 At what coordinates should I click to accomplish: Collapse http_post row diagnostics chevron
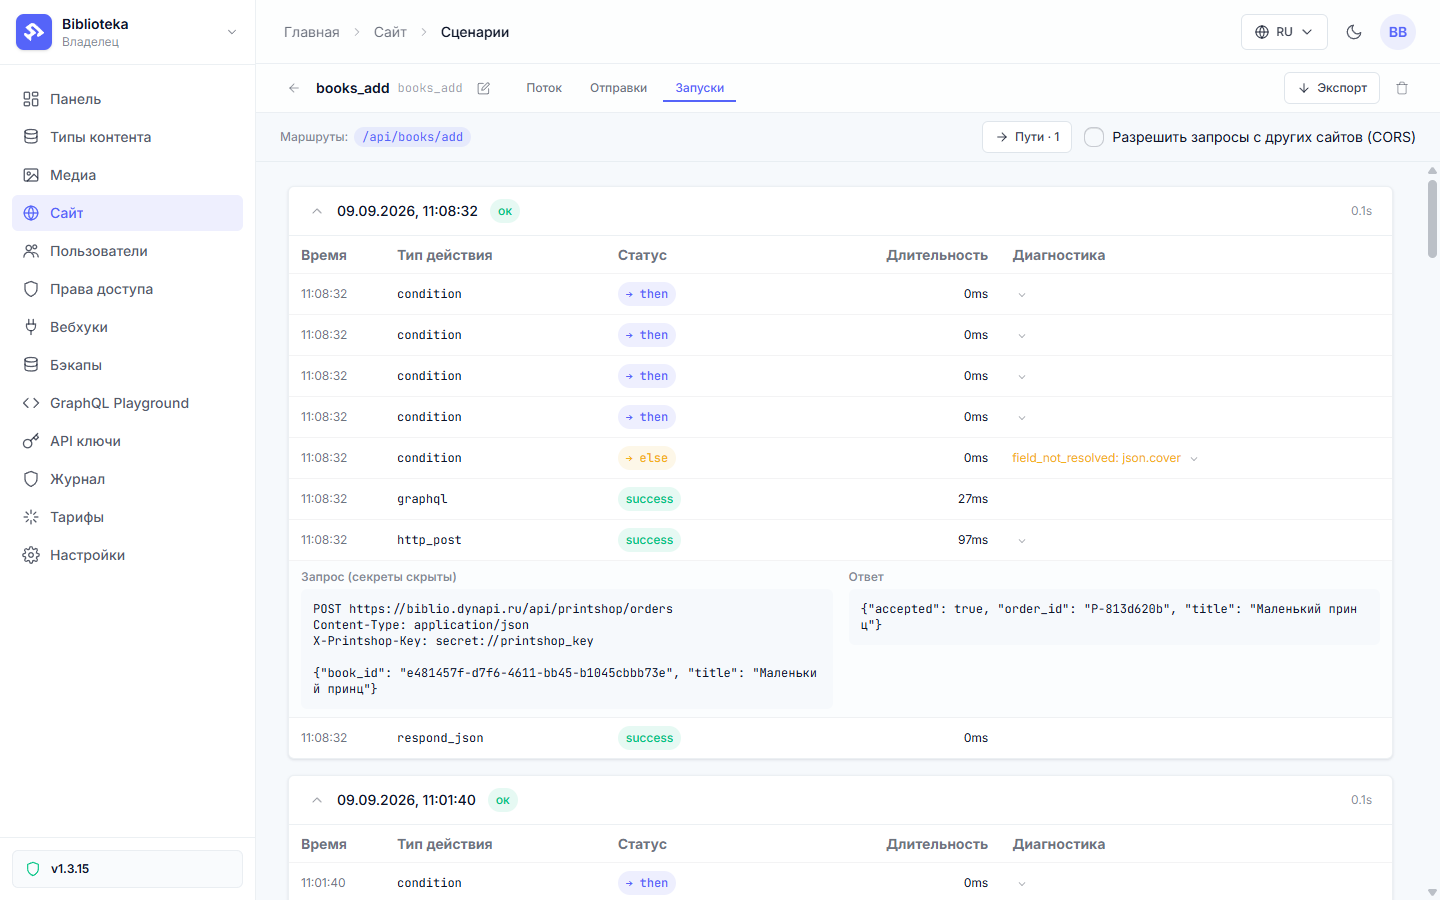click(1022, 541)
